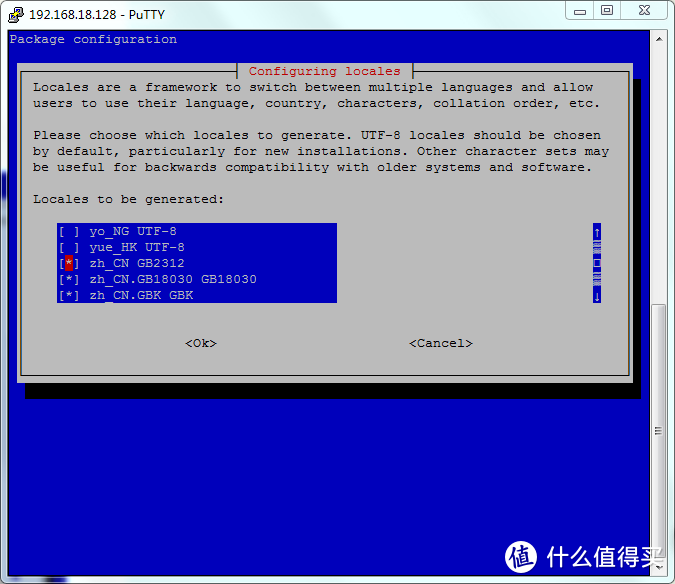This screenshot has height=584, width=675.
Task: Minimize the PuTTY window
Action: 579,11
